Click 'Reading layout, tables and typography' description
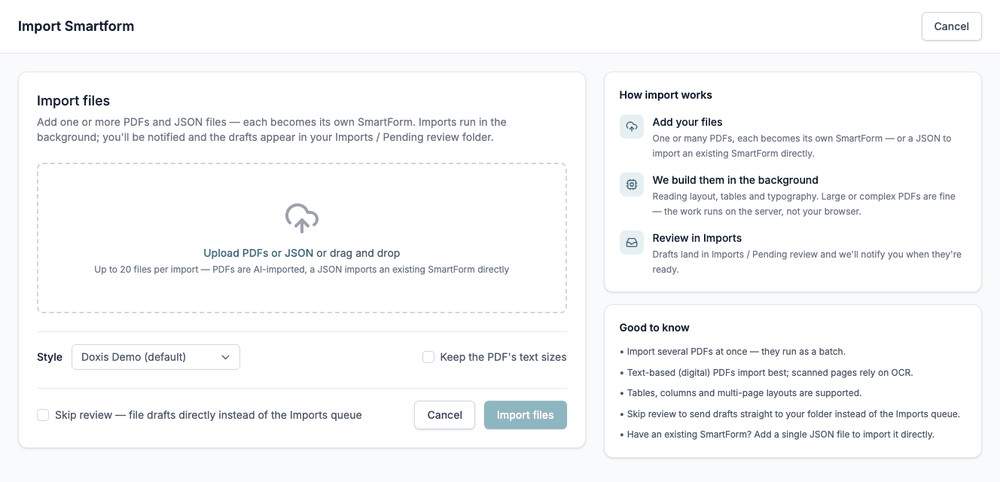1000x482 pixels. click(x=804, y=204)
